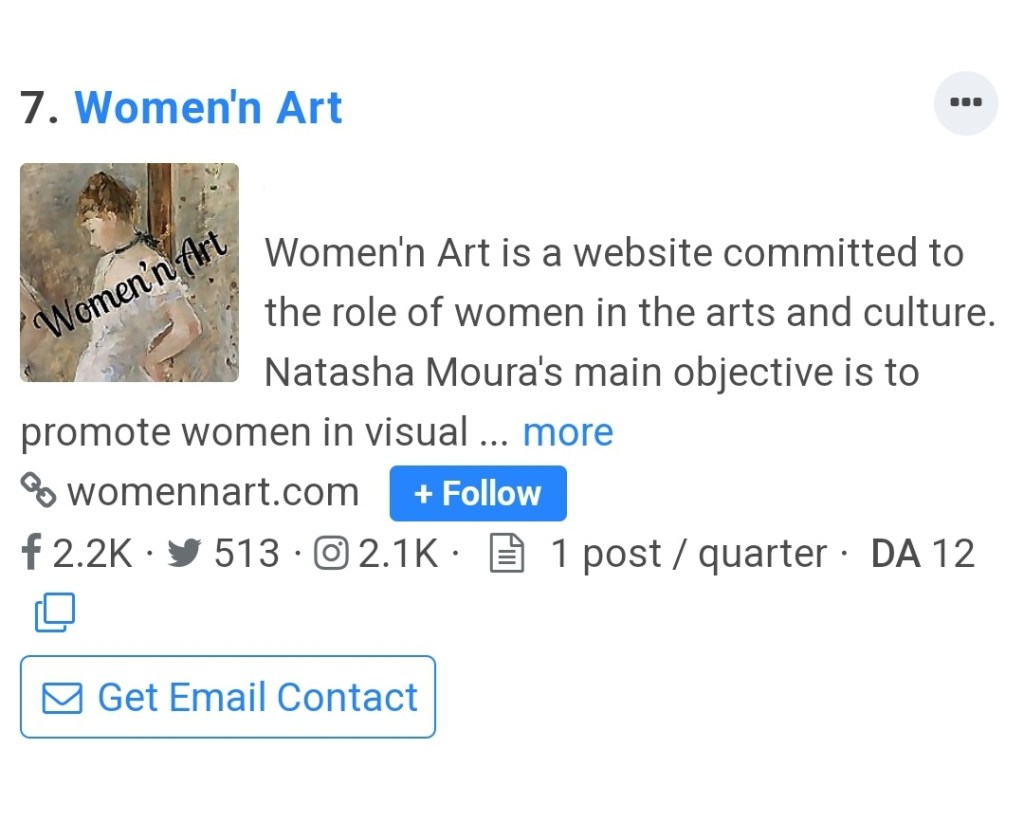The image size is (1024, 840).
Task: Click the copy icon below the stats
Action: [x=54, y=612]
